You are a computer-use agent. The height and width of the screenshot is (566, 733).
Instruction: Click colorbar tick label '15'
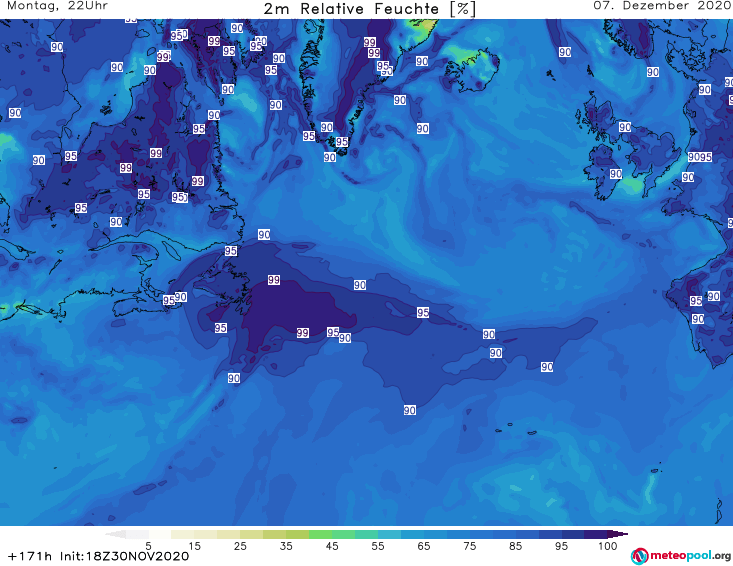[x=194, y=546]
